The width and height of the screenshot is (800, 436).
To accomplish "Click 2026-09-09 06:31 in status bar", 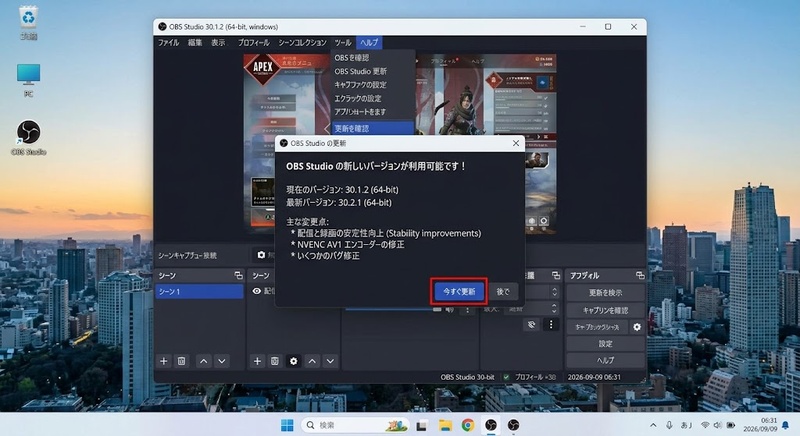I will pyautogui.click(x=594, y=377).
